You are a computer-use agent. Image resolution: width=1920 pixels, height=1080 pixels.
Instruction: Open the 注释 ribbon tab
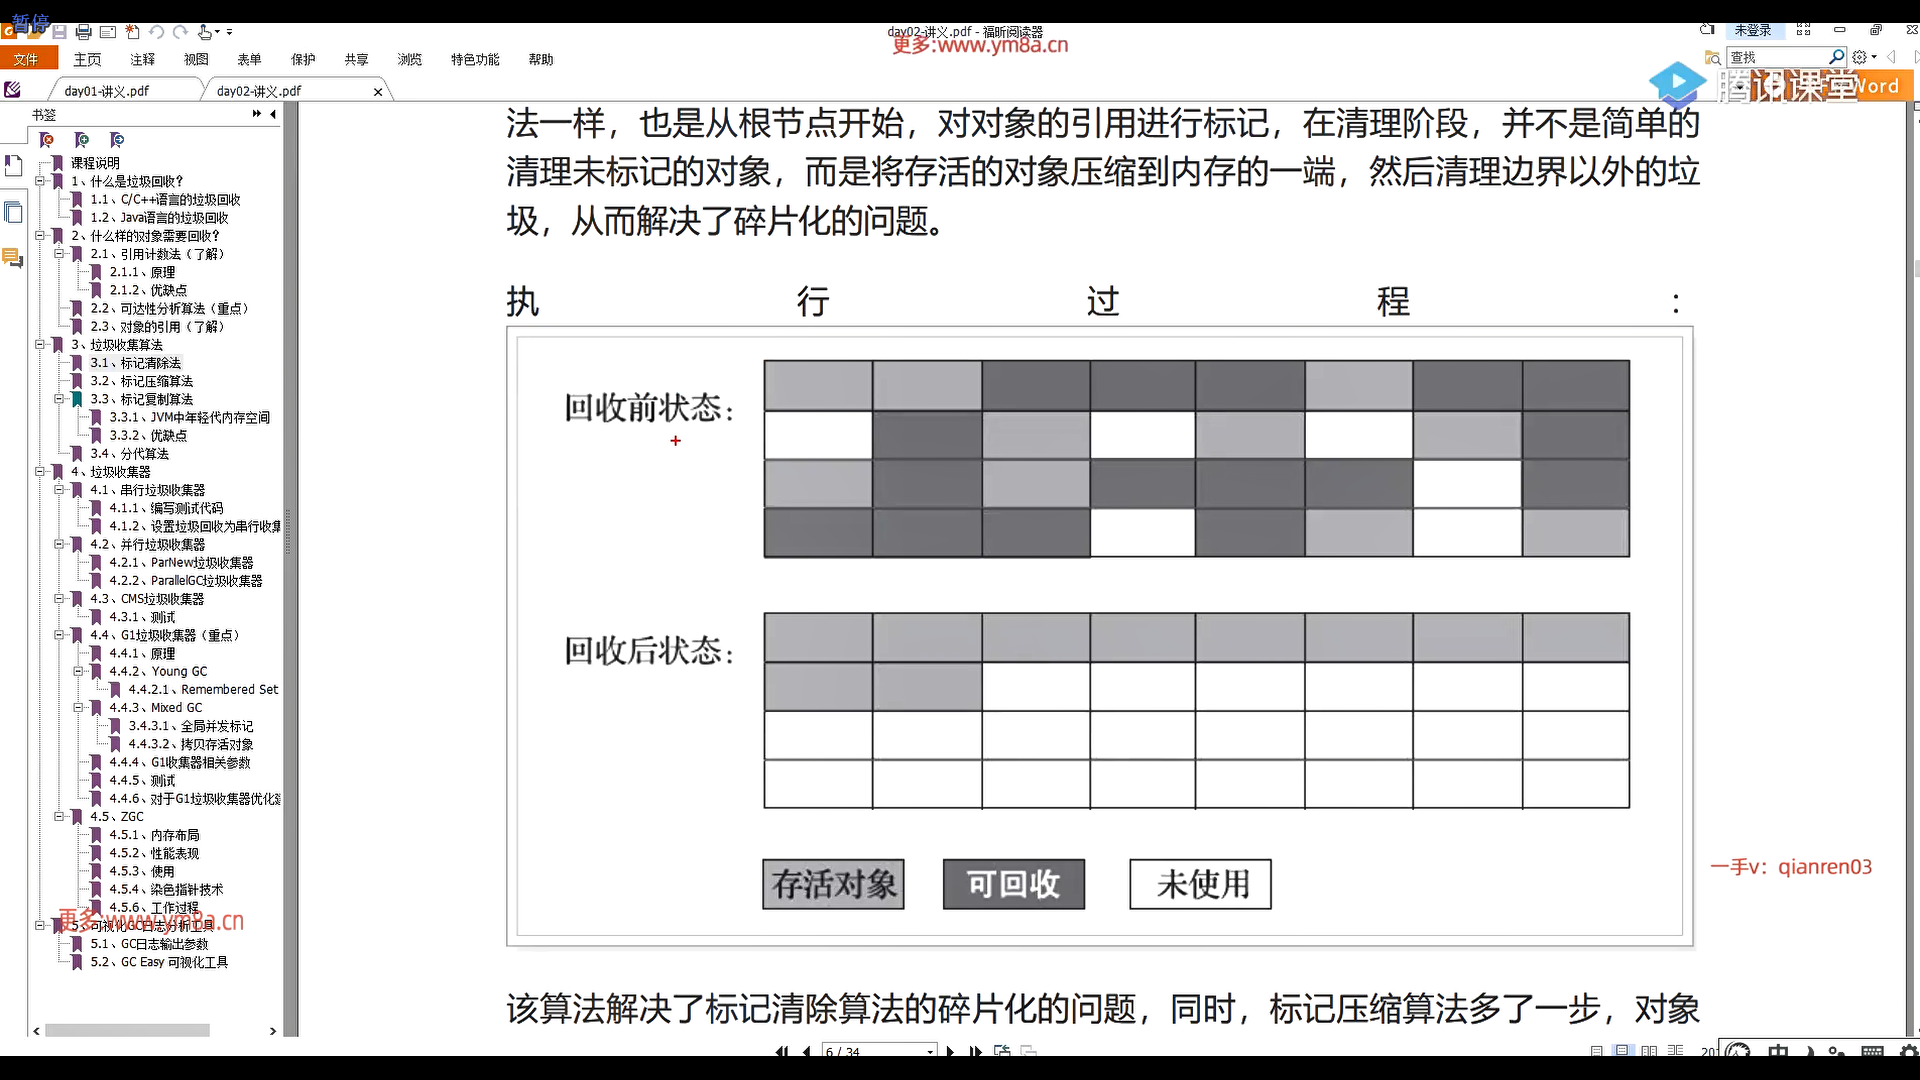click(142, 60)
